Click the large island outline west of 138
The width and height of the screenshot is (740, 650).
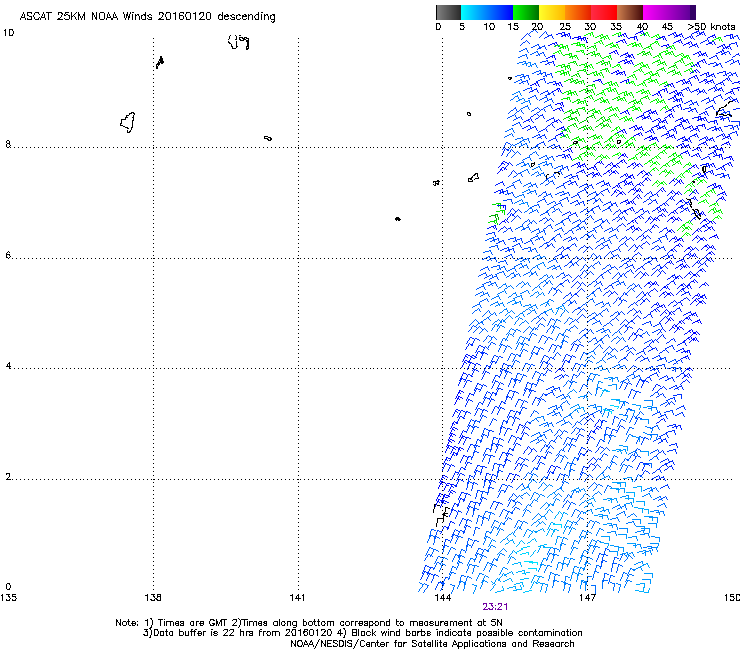tap(128, 122)
